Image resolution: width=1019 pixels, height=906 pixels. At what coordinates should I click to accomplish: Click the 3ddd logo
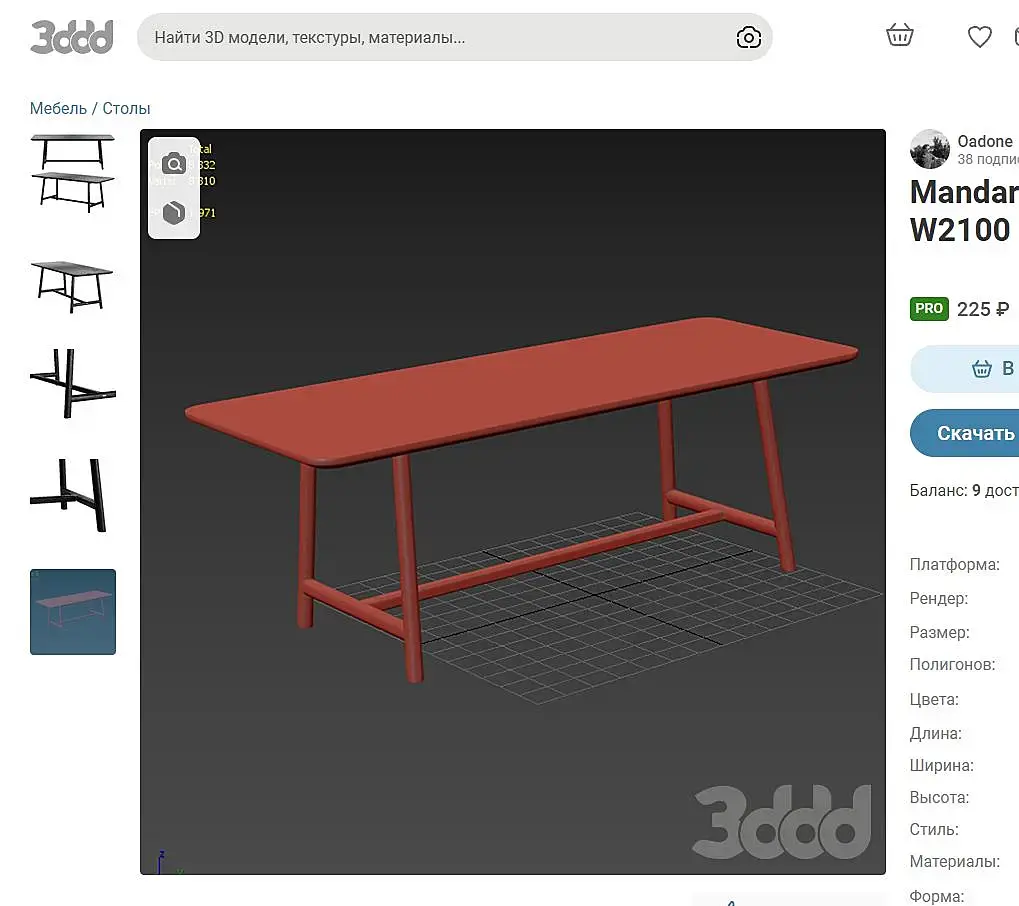click(72, 37)
